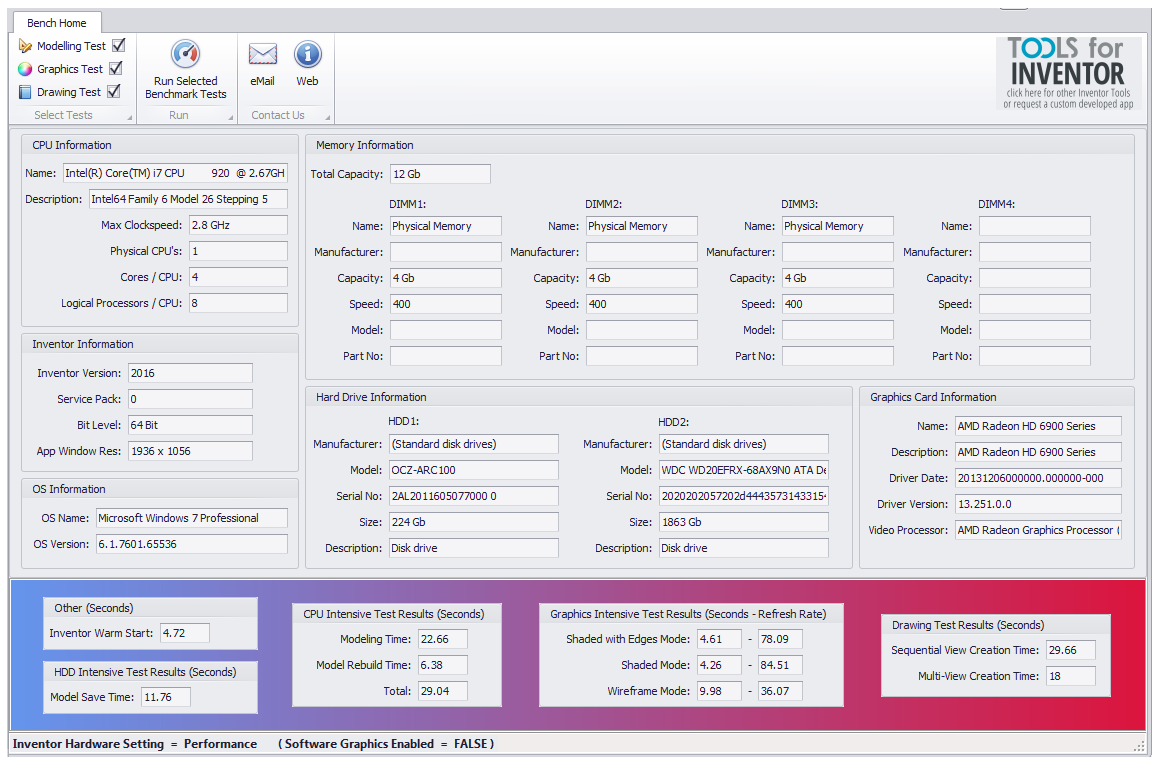Click the Model Save Time 11.76 field
The image size is (1165, 760).
coord(166,697)
